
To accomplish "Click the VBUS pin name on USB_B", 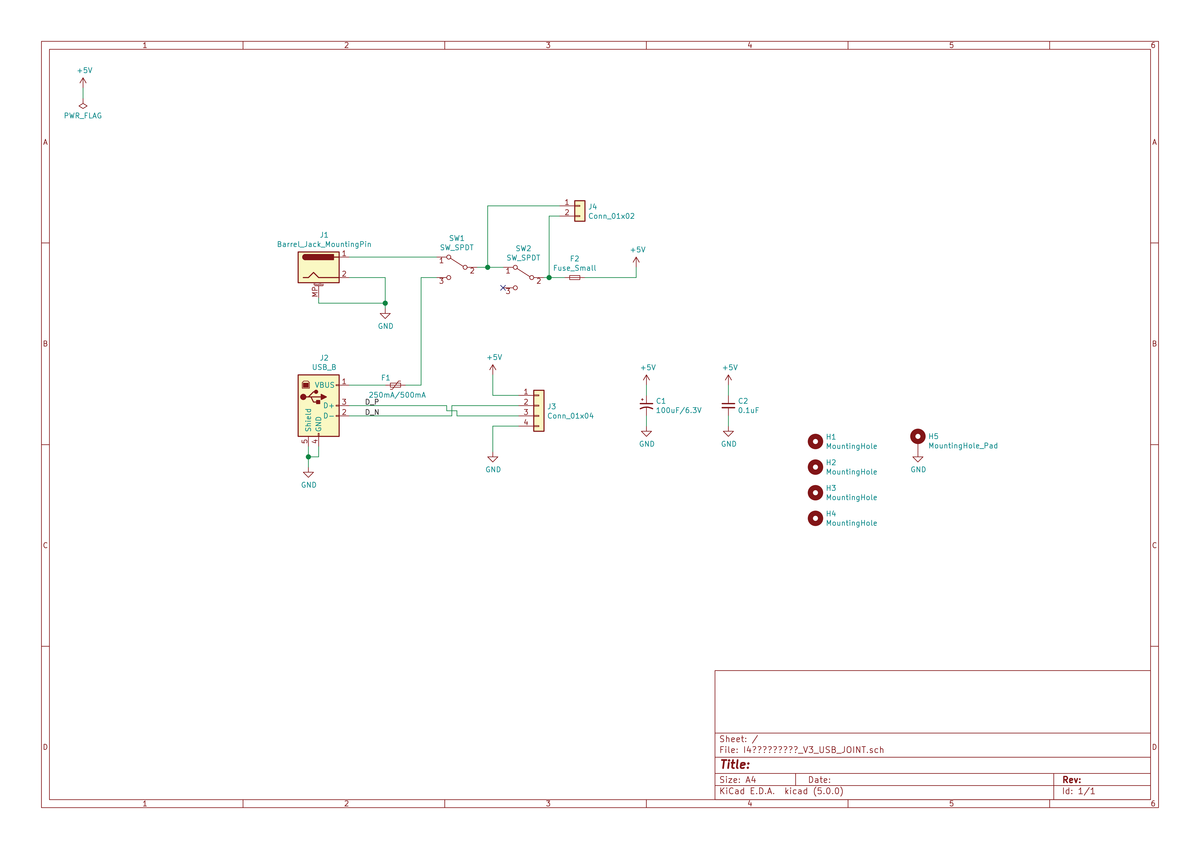I will 325,385.
